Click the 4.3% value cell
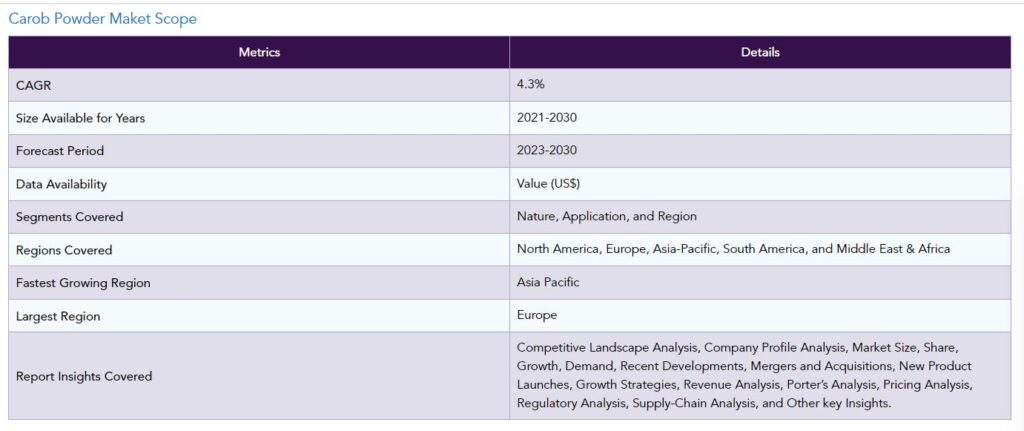The height and width of the screenshot is (431, 1024). click(529, 85)
